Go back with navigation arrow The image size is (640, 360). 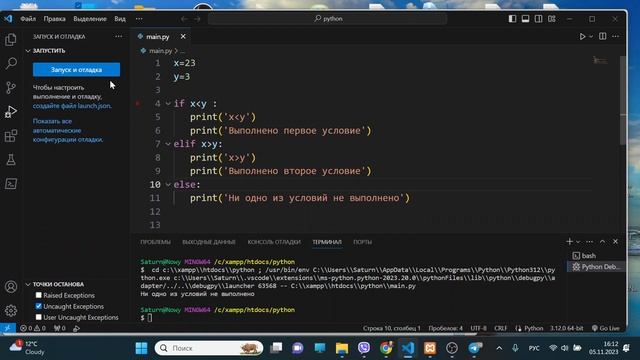[184, 19]
